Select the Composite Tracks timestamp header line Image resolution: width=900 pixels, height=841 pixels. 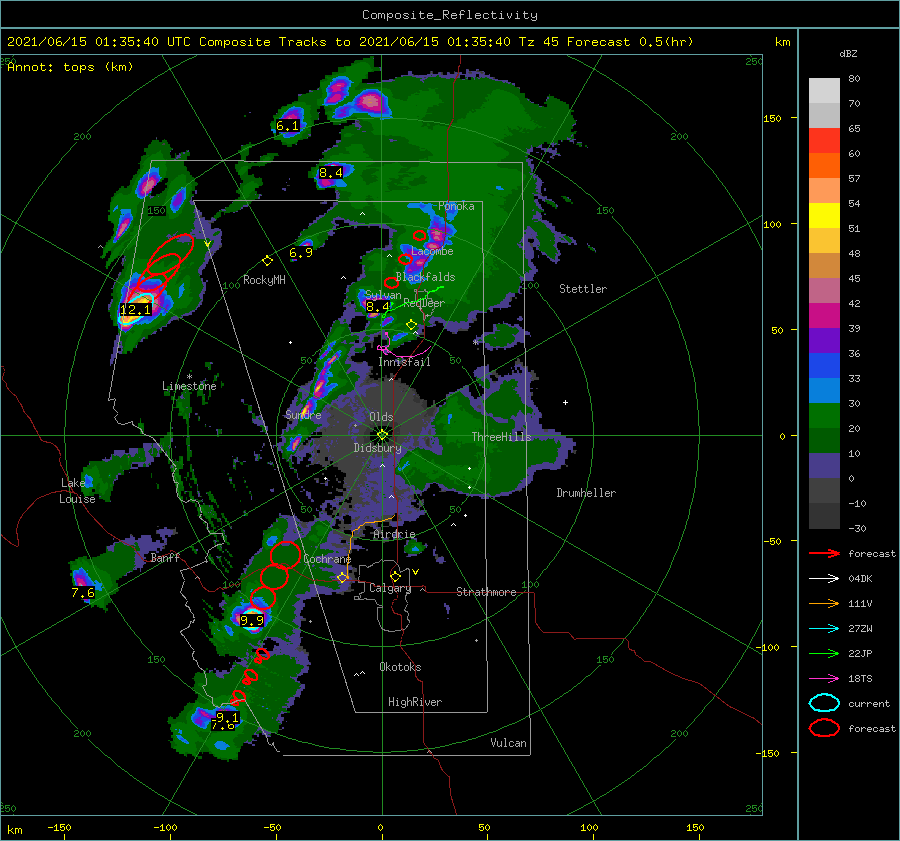[350, 42]
